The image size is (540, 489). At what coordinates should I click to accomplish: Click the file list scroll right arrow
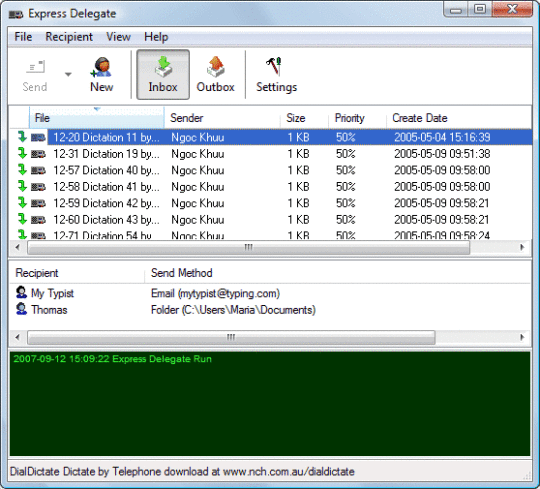(x=522, y=247)
